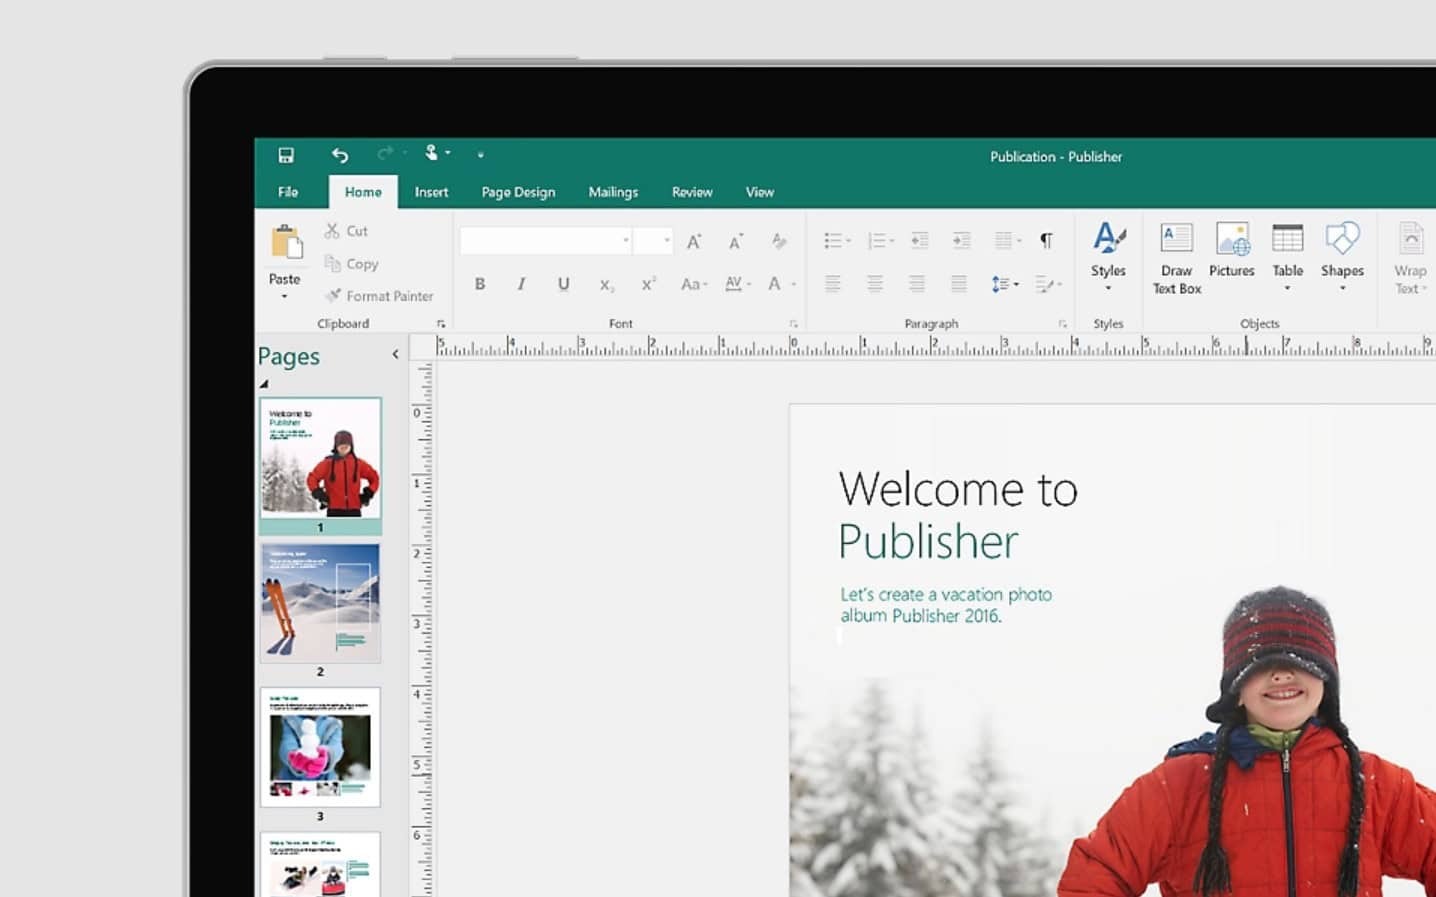Open the font name dropdown
Screen dimensions: 1436x897
click(626, 241)
